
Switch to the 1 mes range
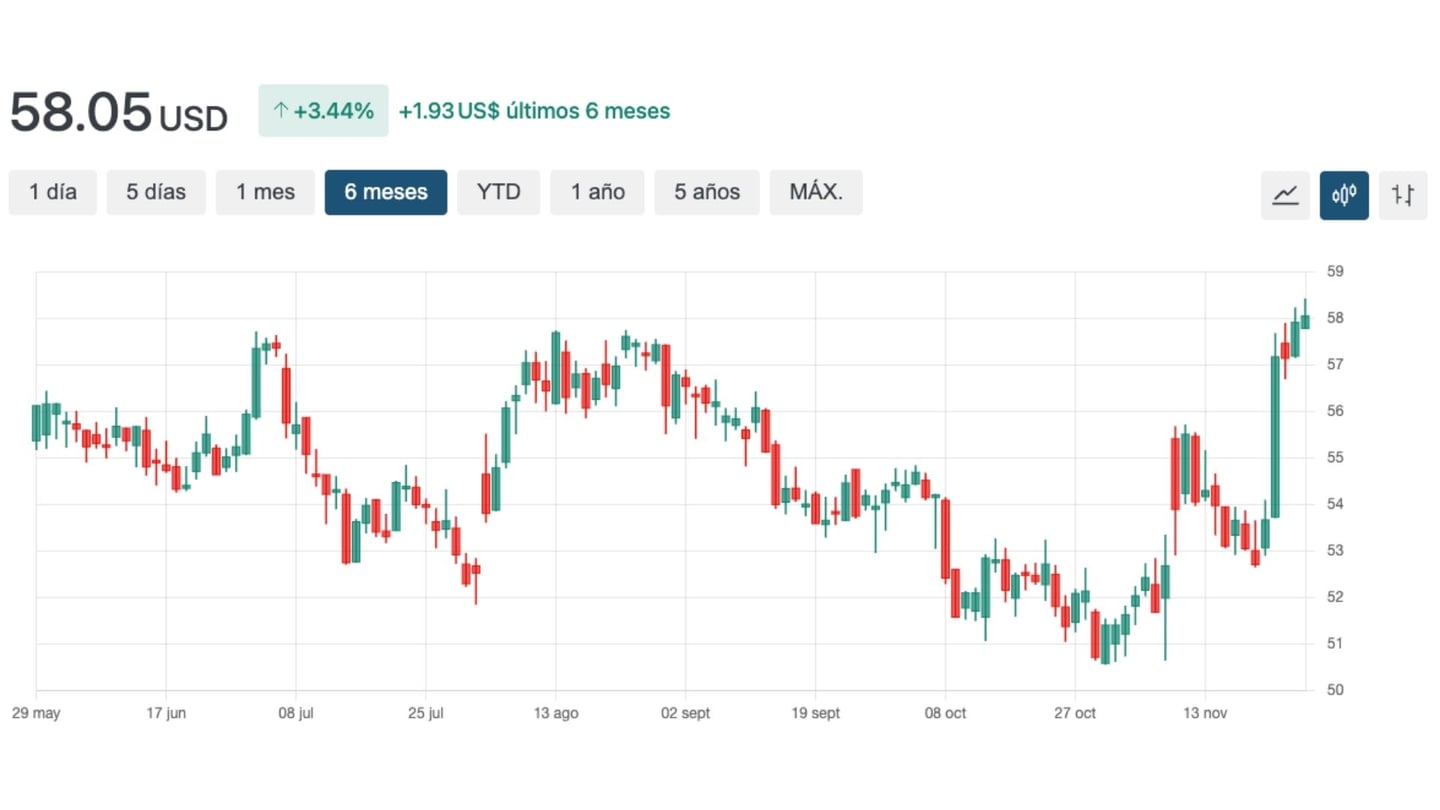click(265, 192)
